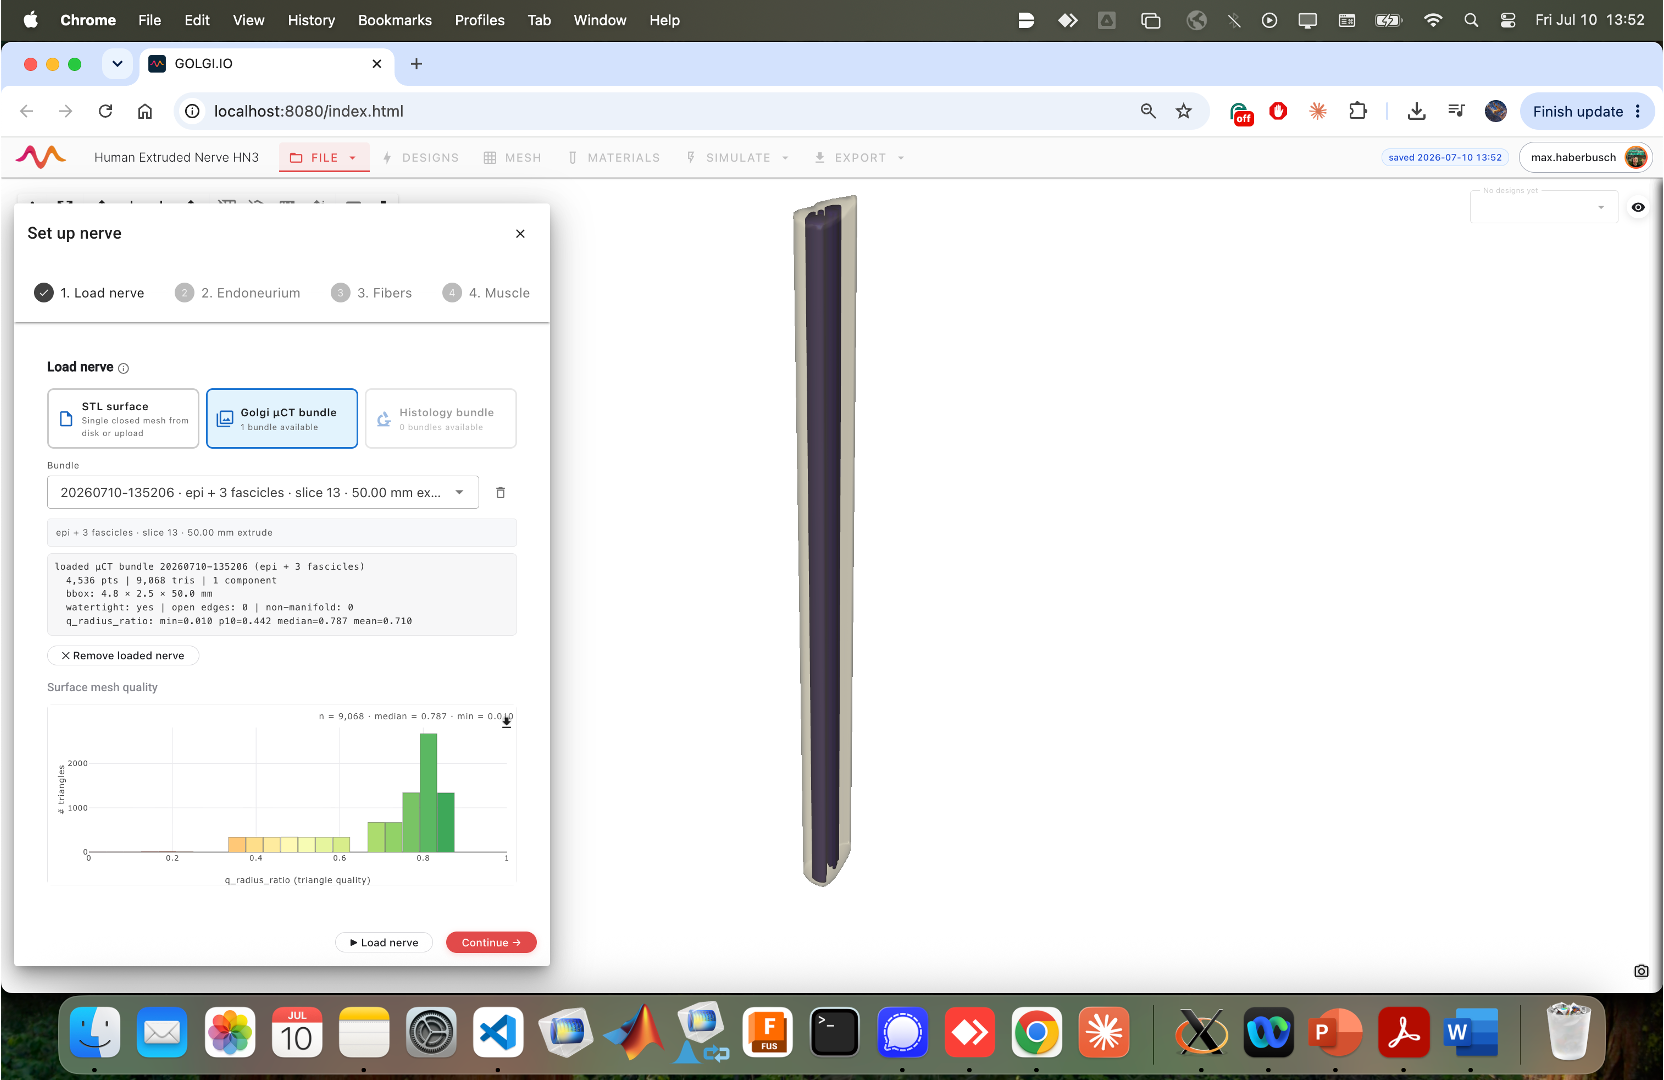Click the tallest green histogram bar
This screenshot has width=1664, height=1080.
(428, 792)
